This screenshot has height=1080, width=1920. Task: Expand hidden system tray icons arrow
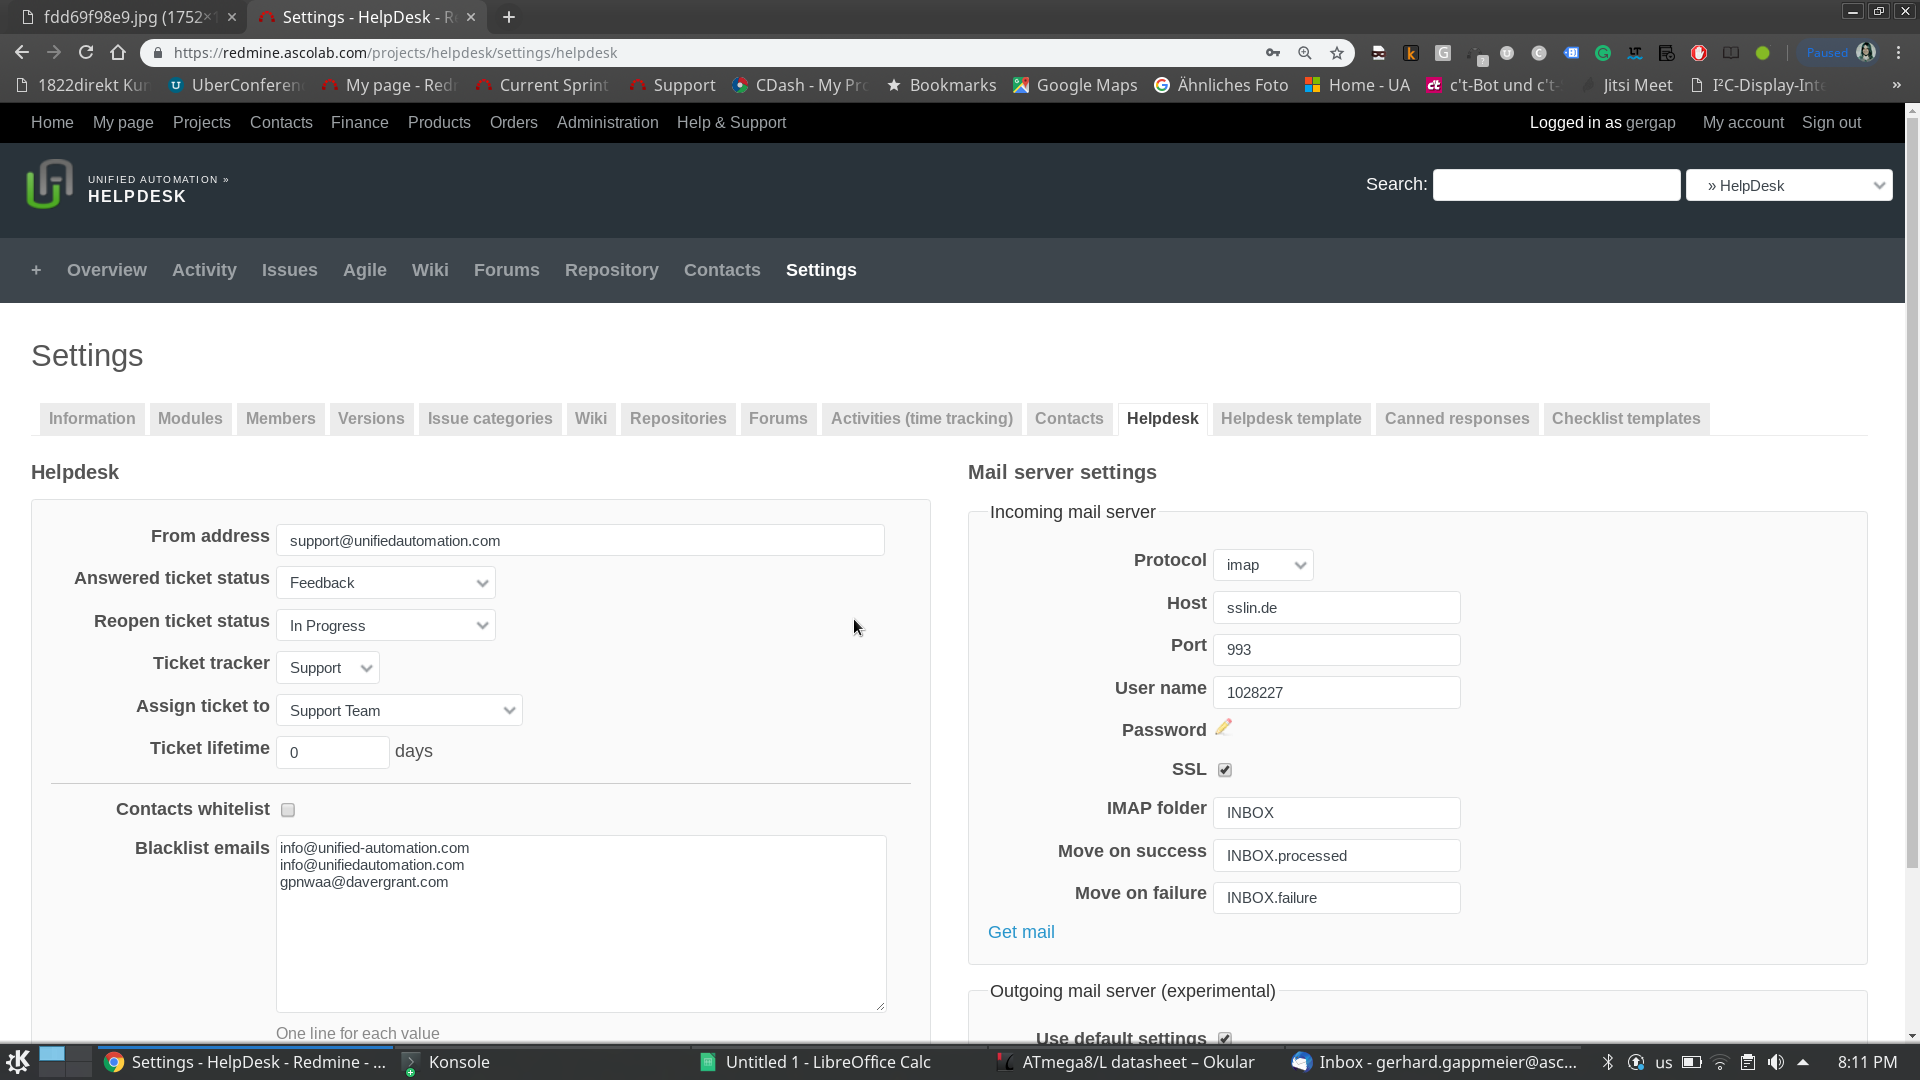1803,1062
